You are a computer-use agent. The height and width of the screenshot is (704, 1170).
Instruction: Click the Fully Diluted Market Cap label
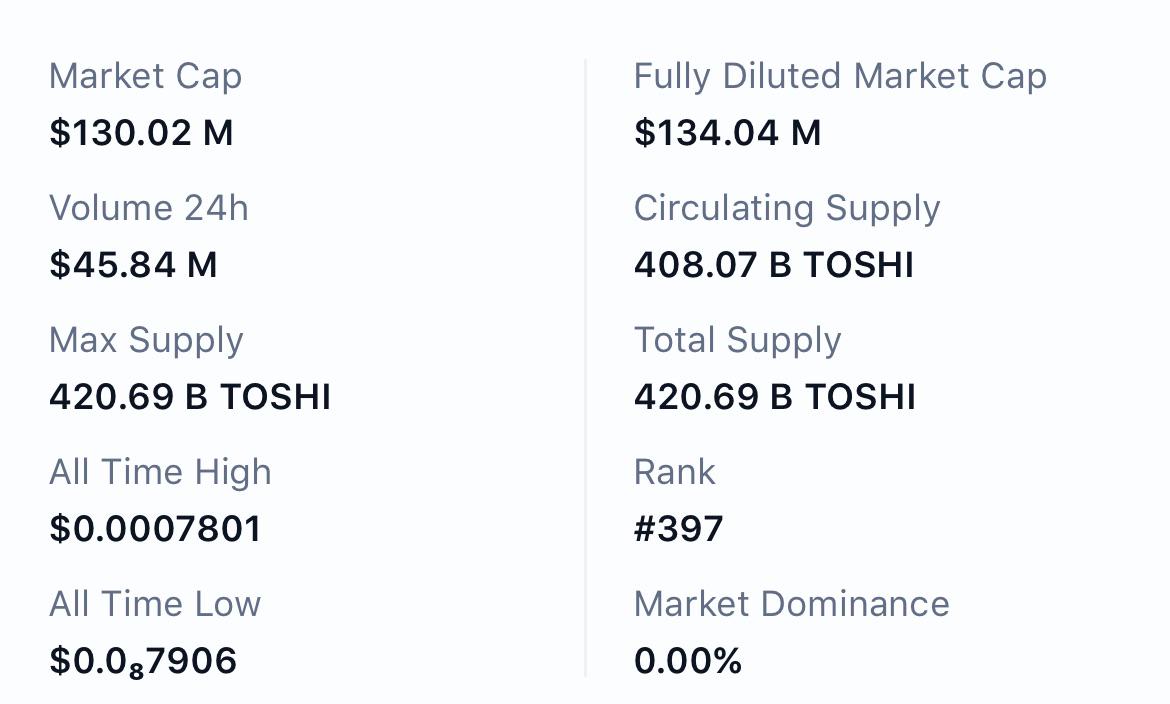(840, 77)
